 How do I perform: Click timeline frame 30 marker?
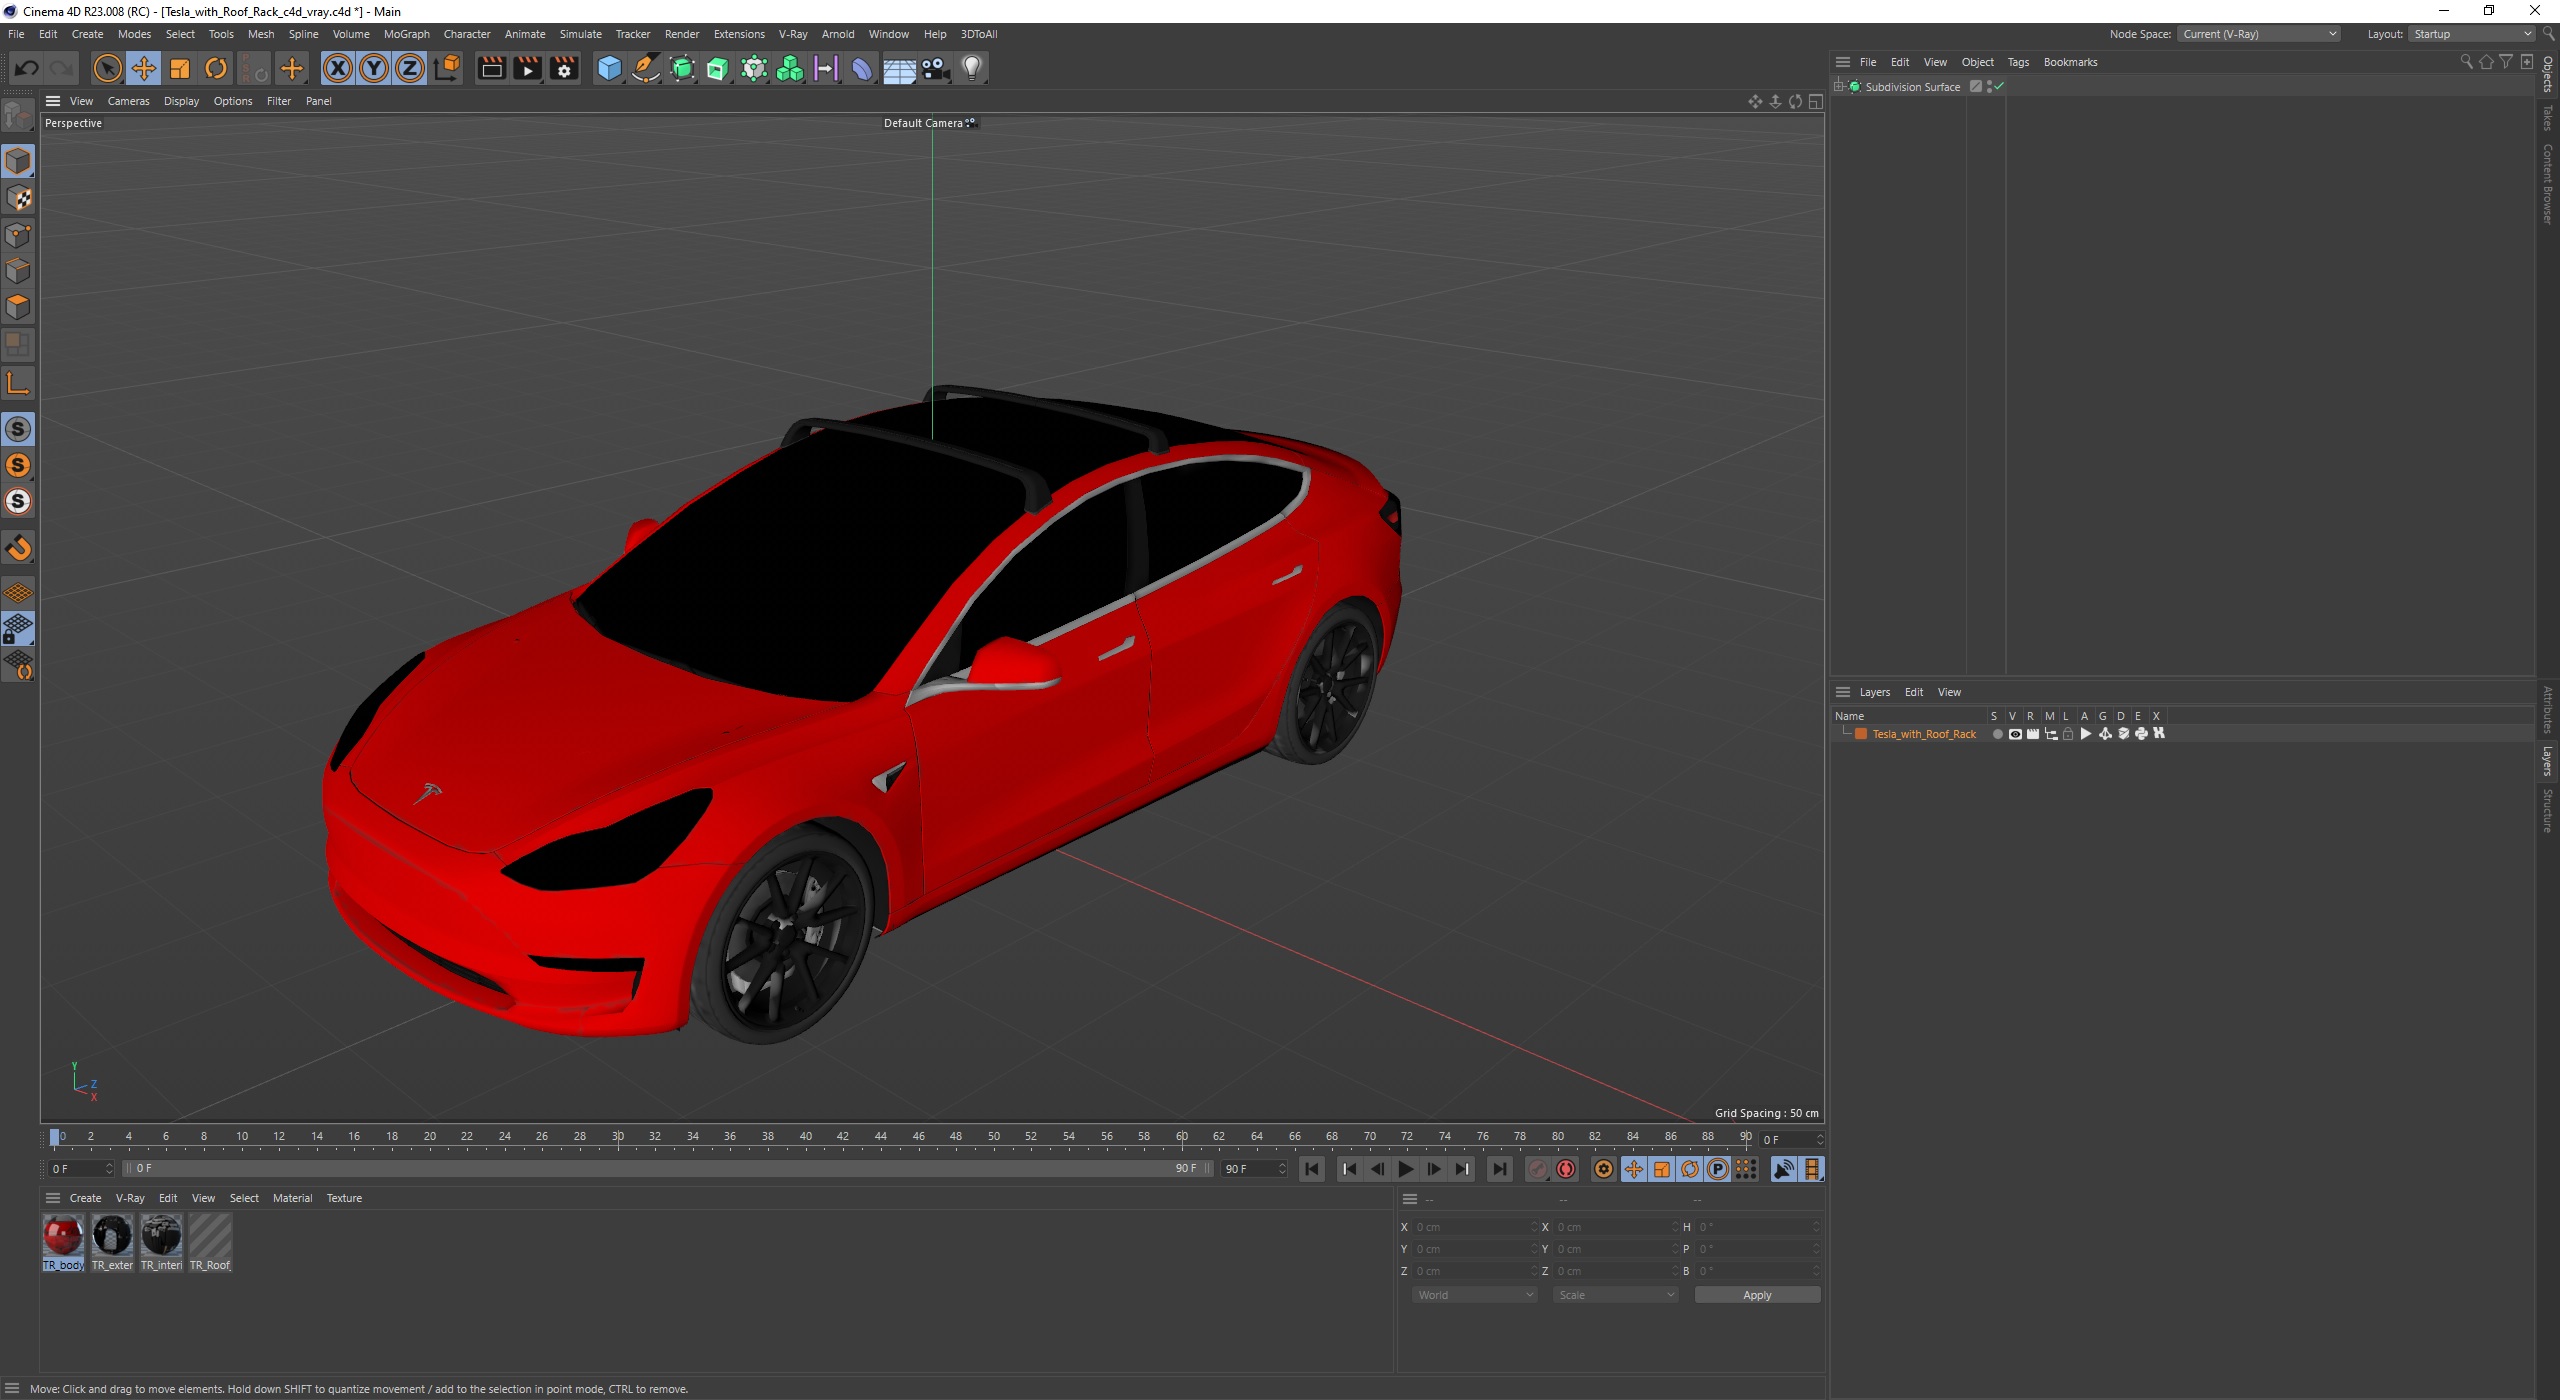click(x=618, y=1137)
